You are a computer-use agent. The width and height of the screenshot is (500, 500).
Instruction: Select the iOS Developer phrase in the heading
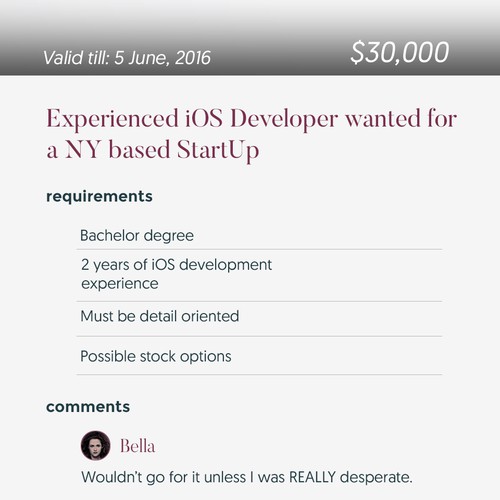click(261, 119)
